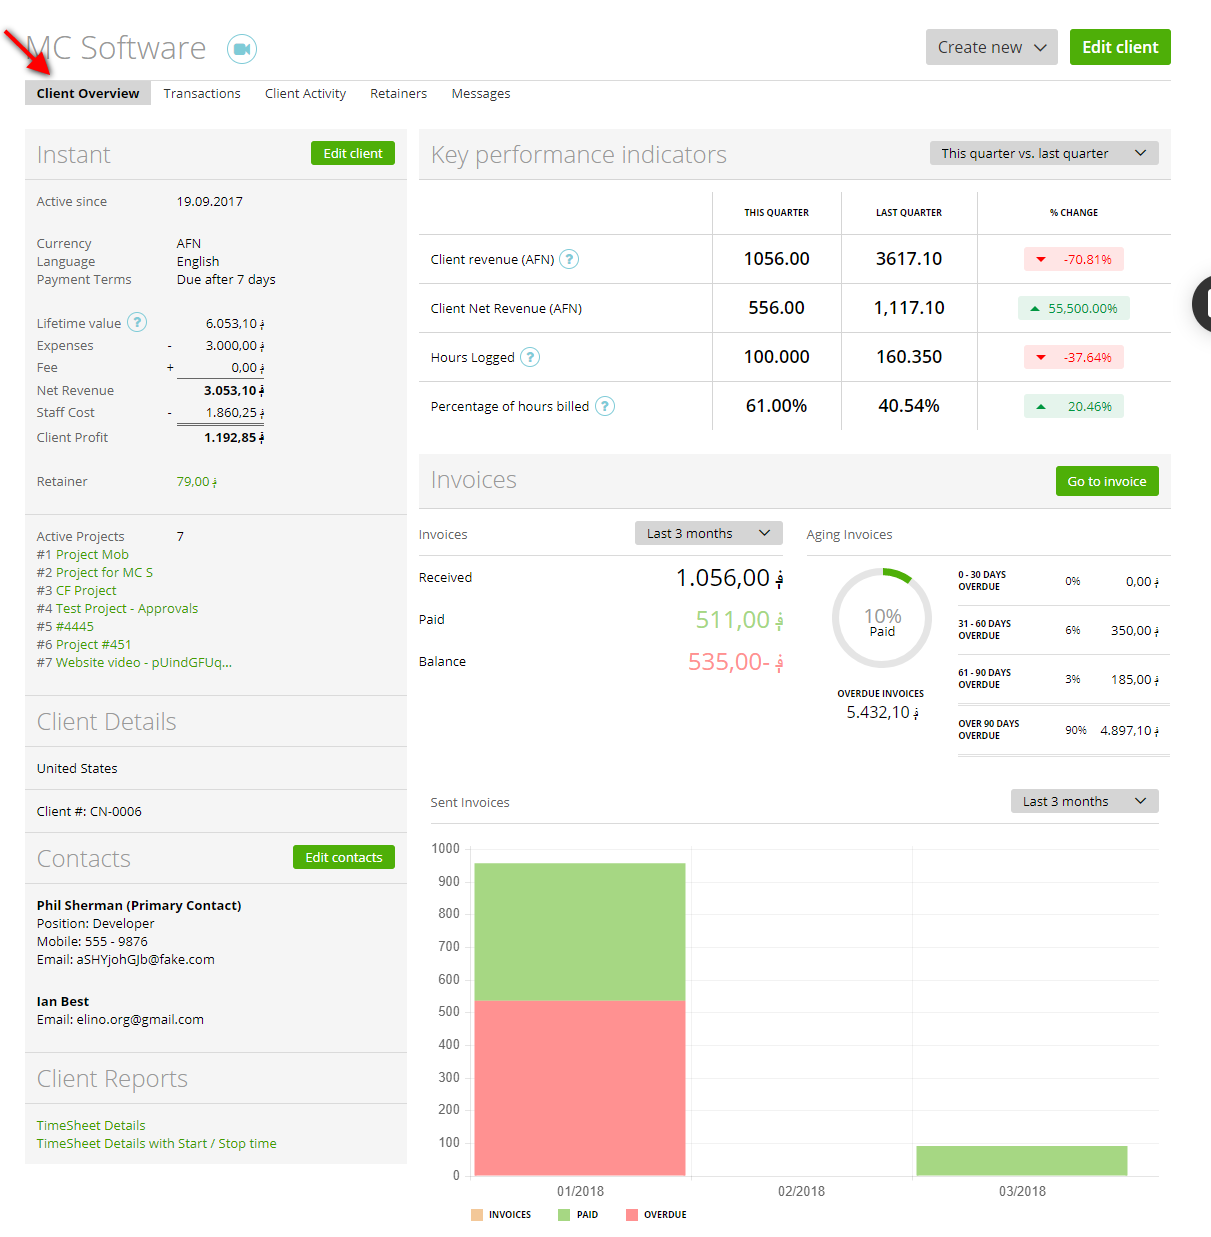Toggle the OVERDUE legend item

pyautogui.click(x=656, y=1214)
